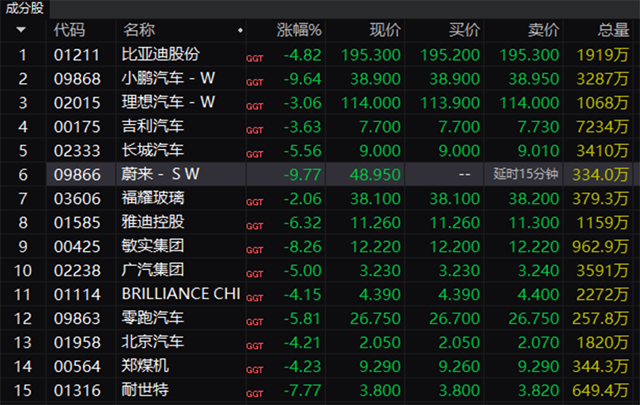Click stock code 09868
The image size is (640, 405).
pos(77,79)
